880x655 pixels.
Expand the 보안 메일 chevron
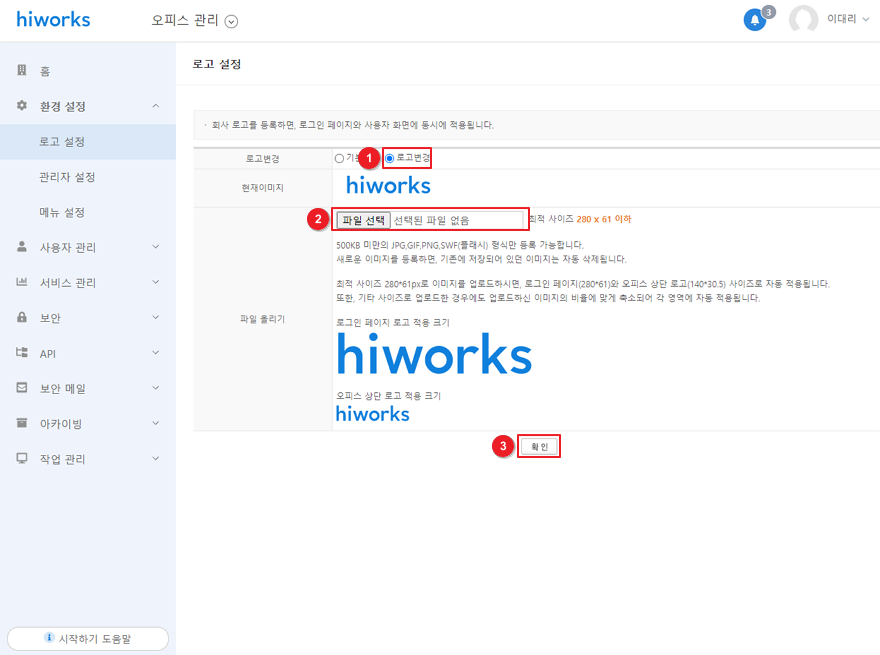tap(155, 388)
